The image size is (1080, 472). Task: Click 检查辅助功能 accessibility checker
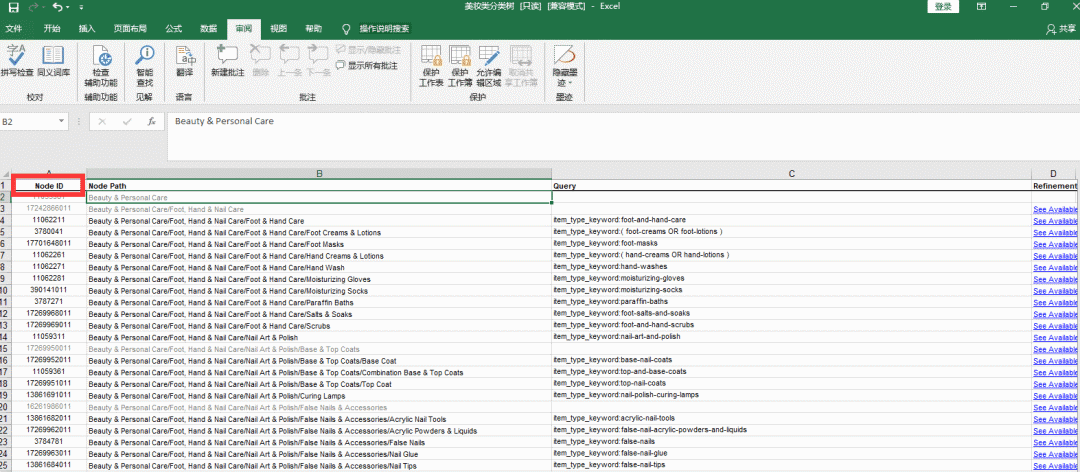101,66
